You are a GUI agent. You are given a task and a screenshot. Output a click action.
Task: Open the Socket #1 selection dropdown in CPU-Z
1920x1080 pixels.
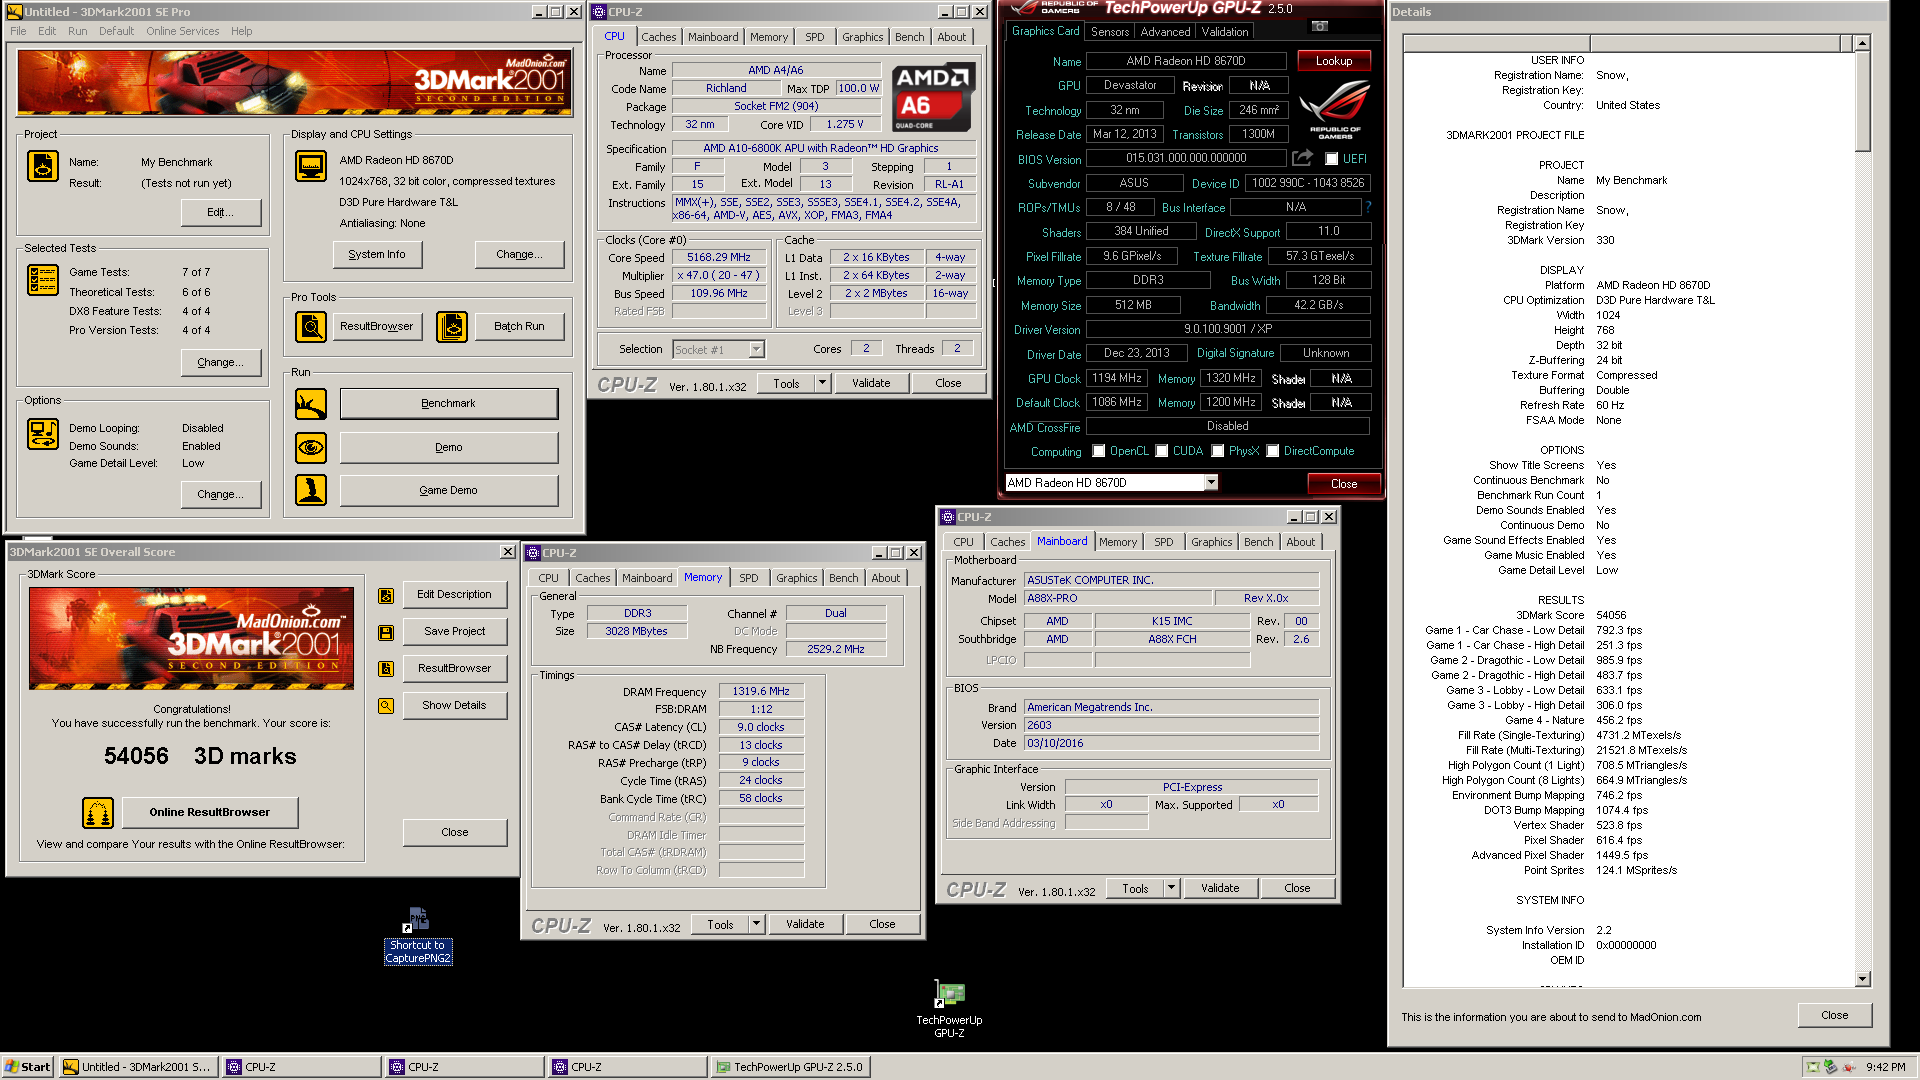click(756, 349)
